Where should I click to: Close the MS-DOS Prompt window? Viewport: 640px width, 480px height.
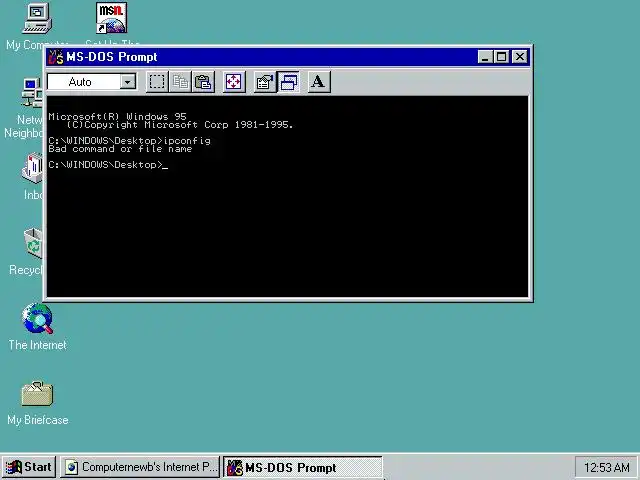click(x=520, y=57)
